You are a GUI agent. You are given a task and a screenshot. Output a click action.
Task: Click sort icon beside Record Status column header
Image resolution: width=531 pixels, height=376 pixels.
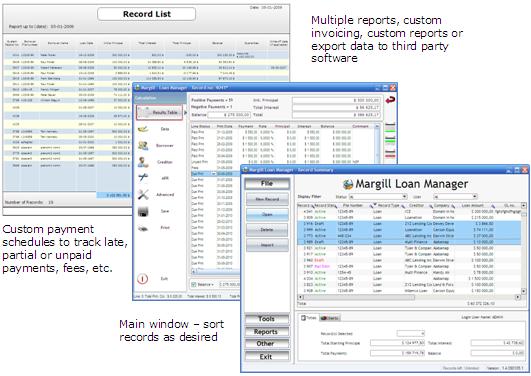[x=337, y=206]
